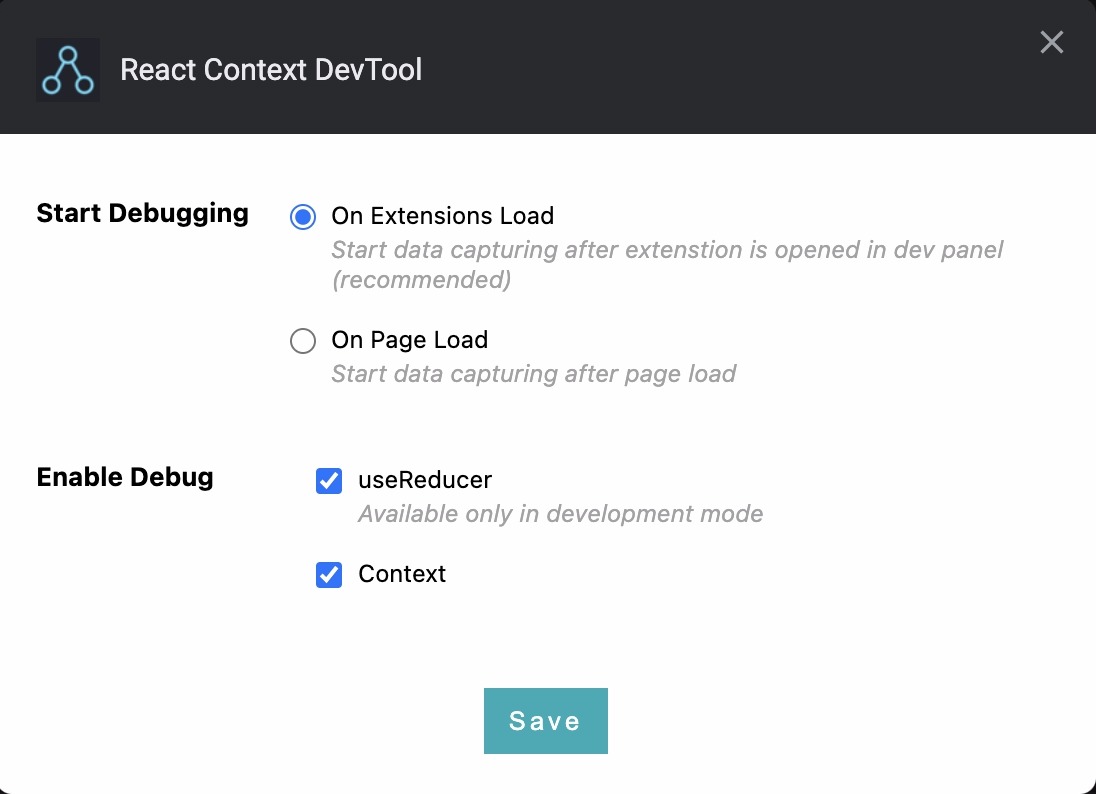Click the "Context" label text
Viewport: 1096px width, 794px height.
(402, 574)
